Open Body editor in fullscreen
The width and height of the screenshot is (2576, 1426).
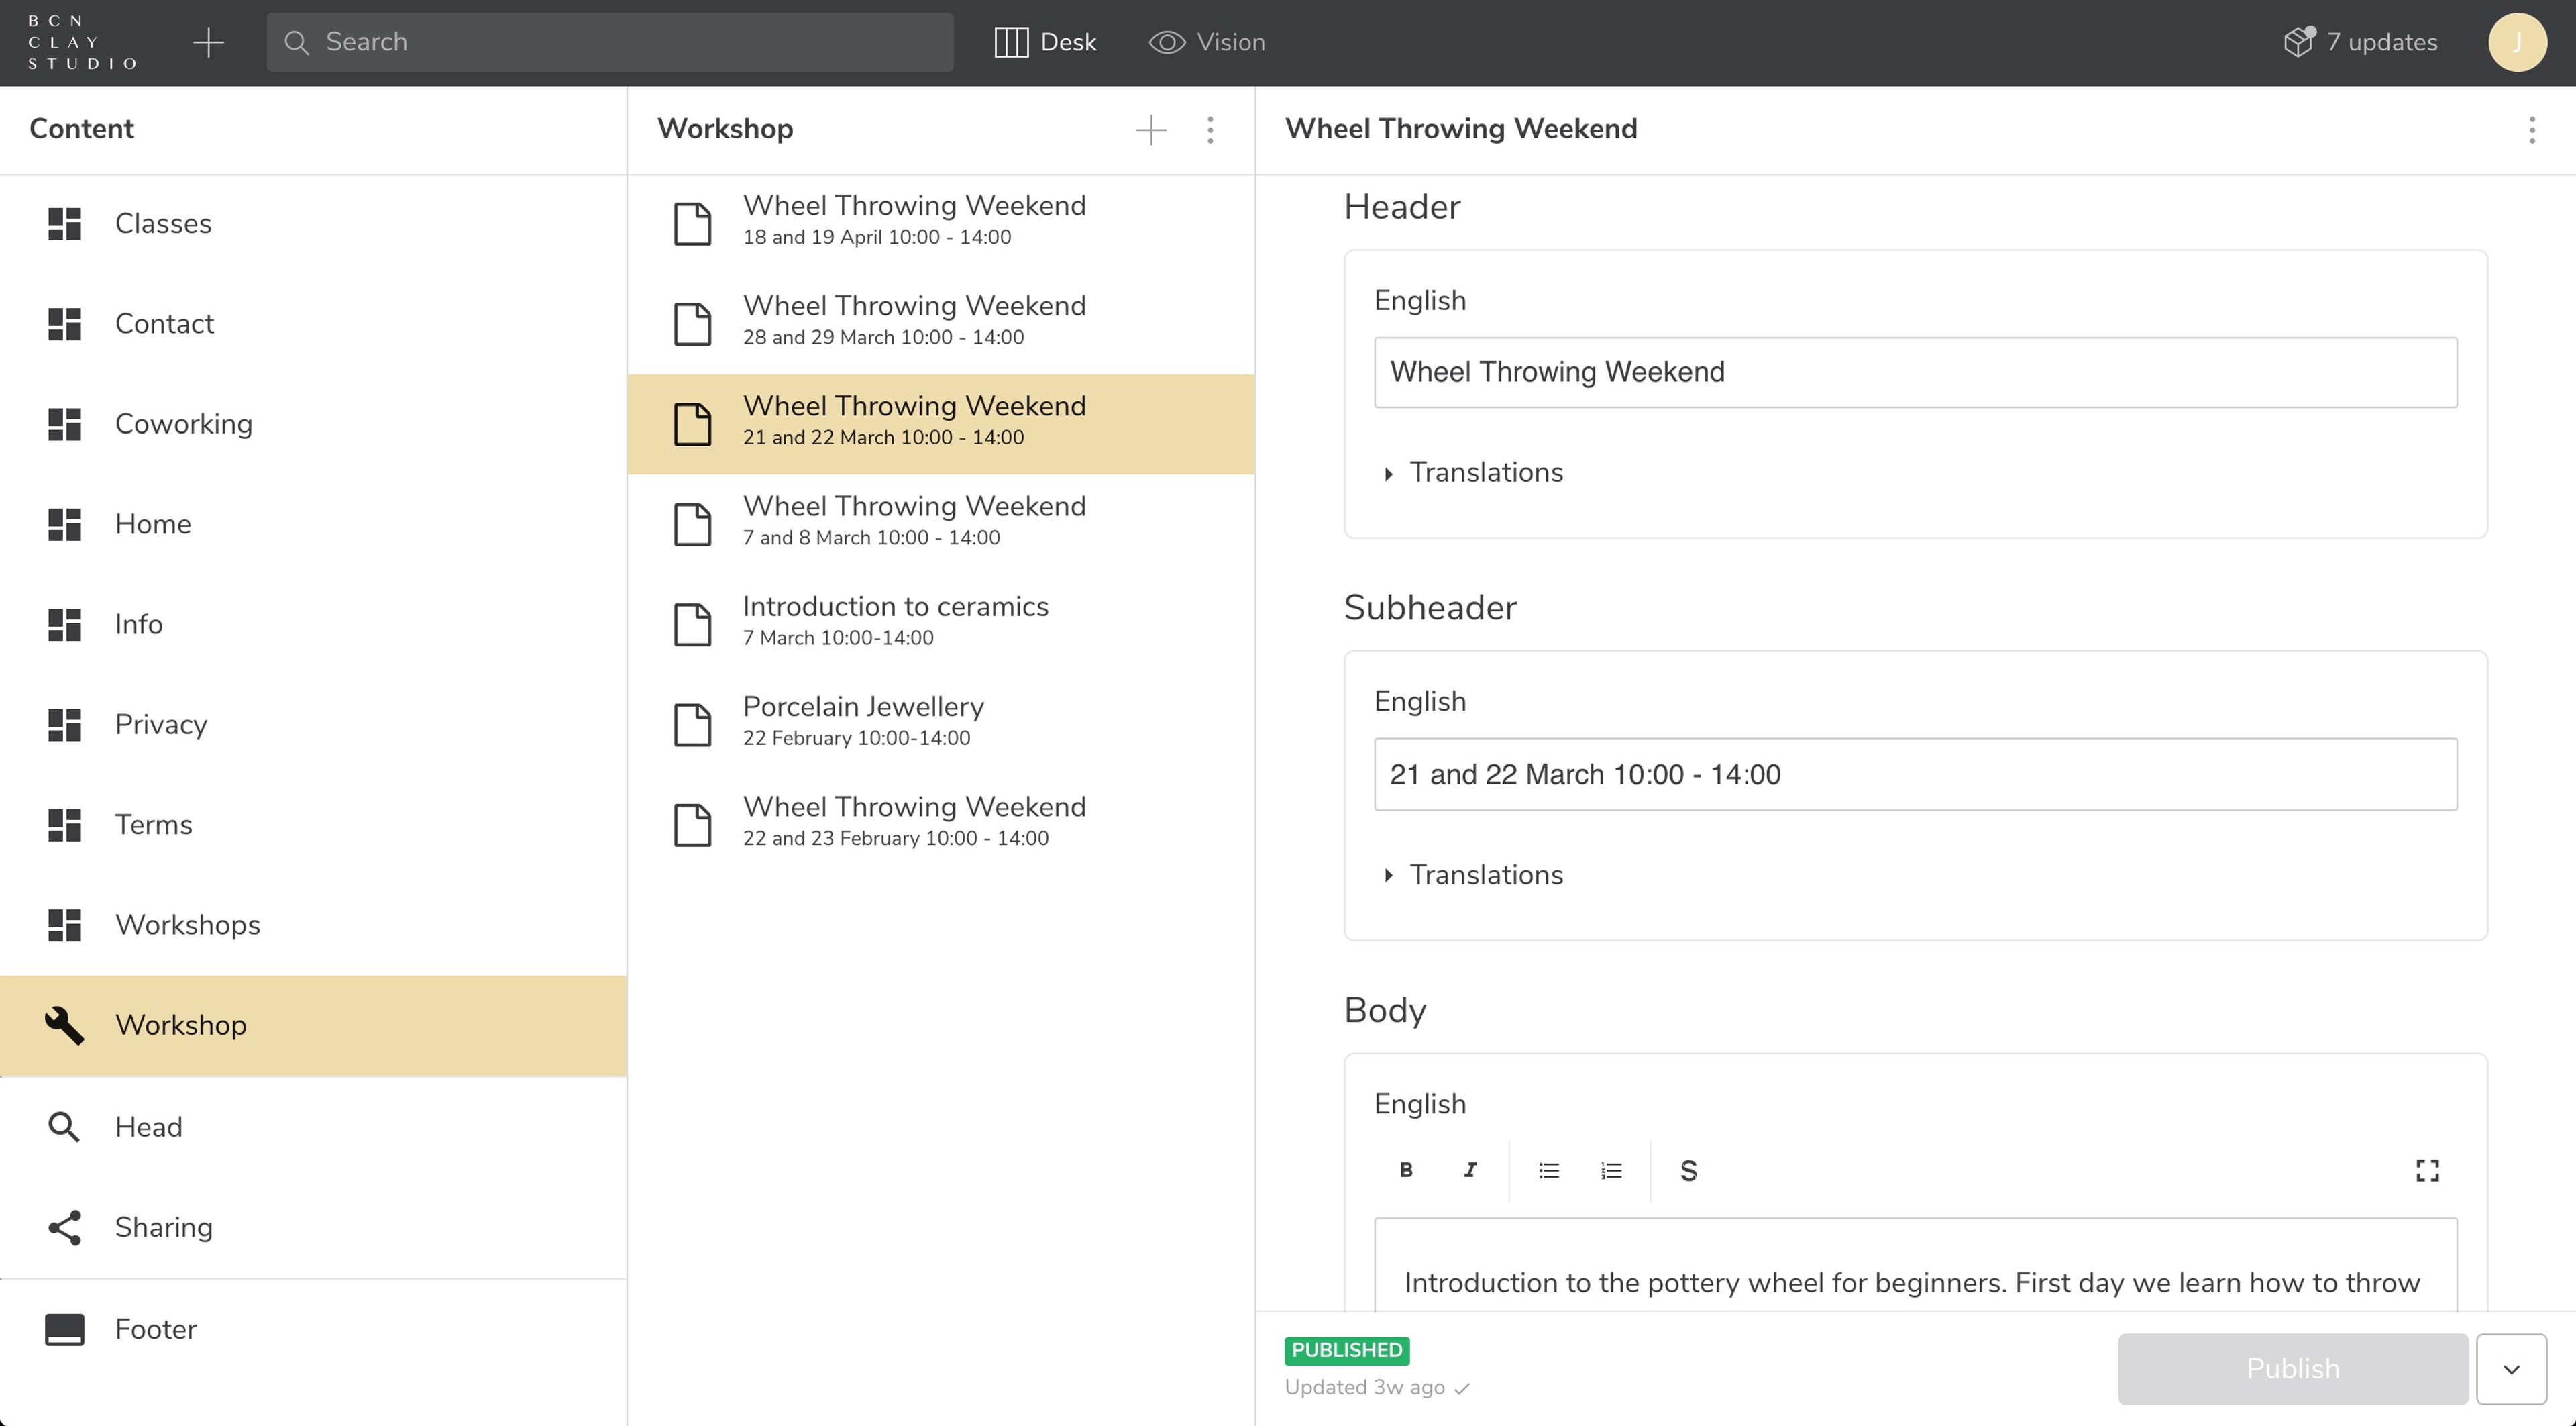click(2427, 1170)
